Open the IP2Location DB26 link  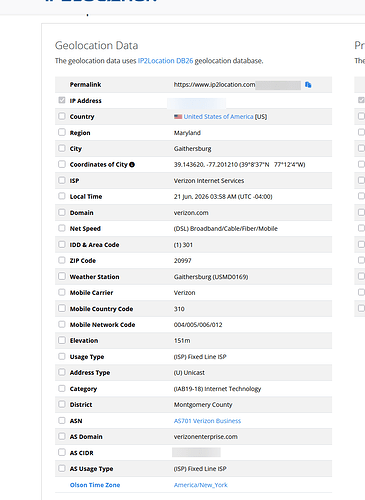coord(165,61)
